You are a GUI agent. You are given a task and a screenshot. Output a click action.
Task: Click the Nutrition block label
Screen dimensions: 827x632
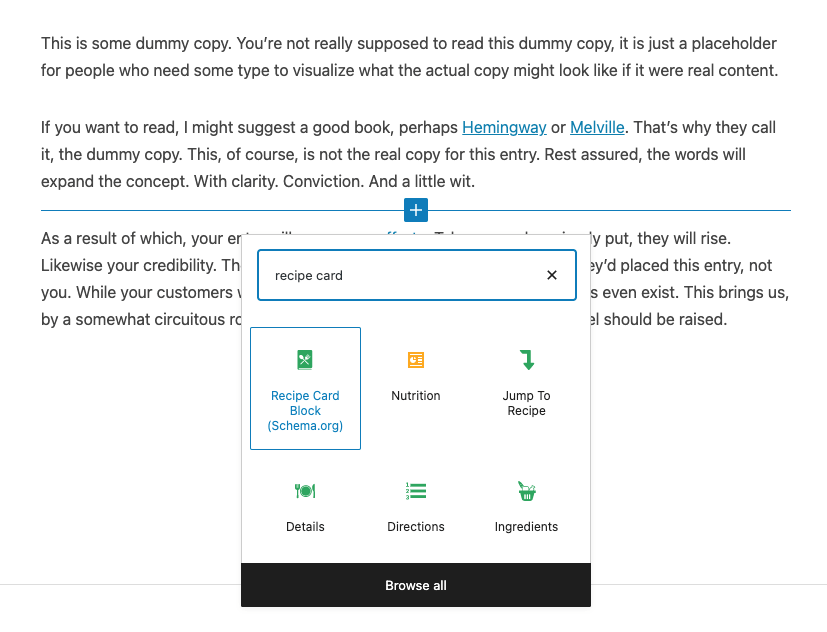[416, 395]
